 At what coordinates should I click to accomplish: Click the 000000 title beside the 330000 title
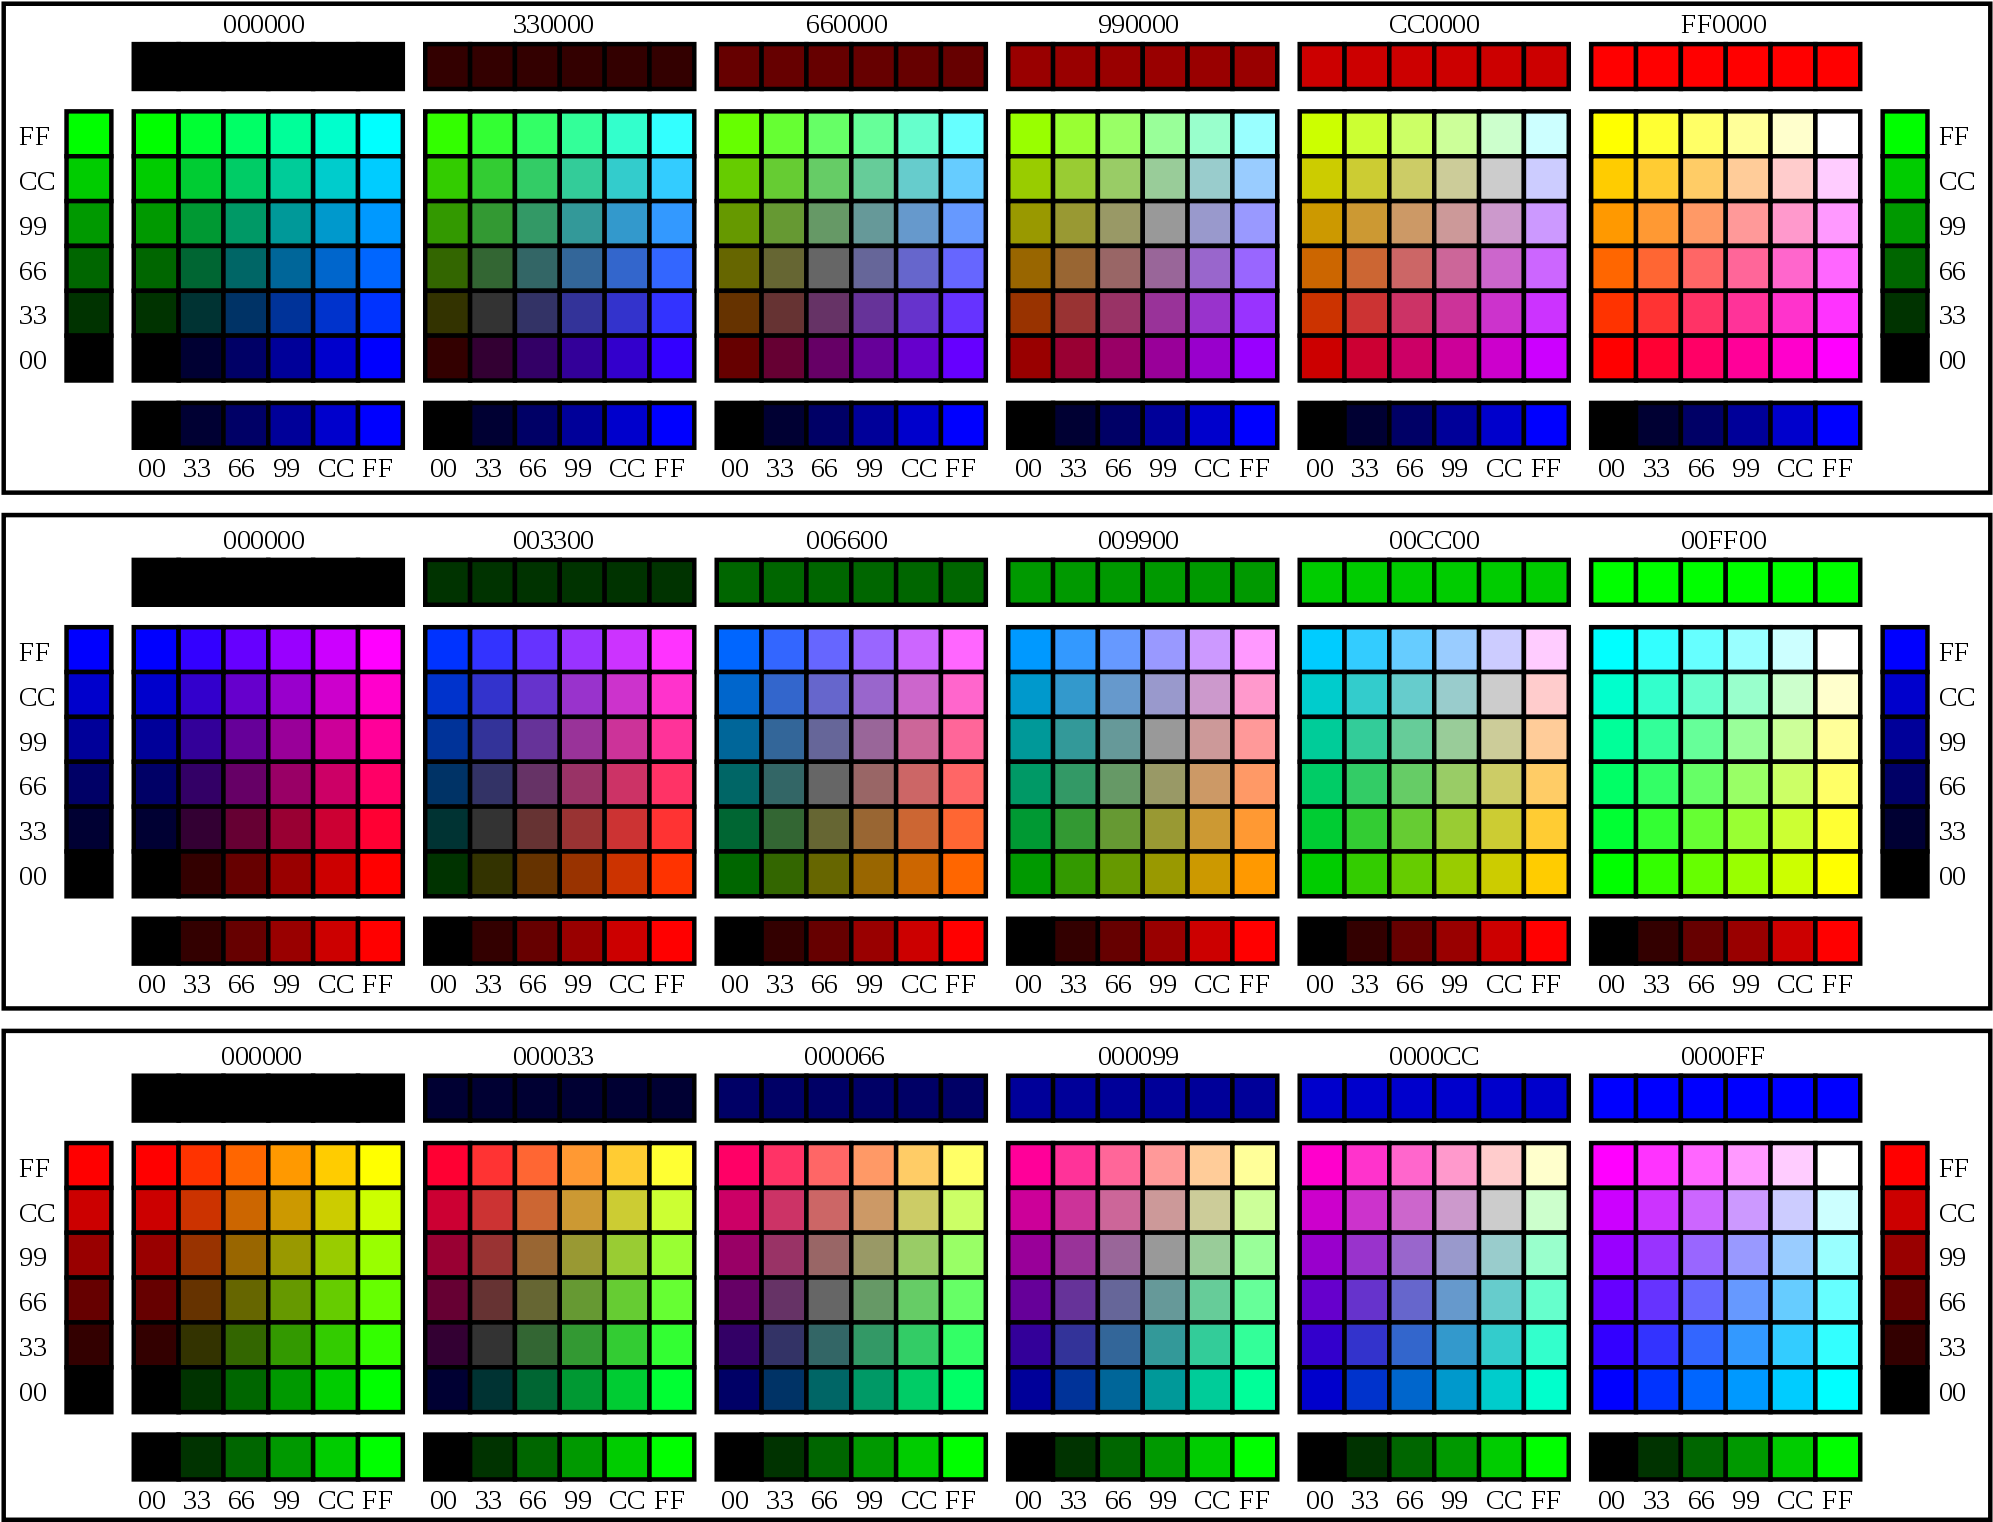tap(263, 24)
